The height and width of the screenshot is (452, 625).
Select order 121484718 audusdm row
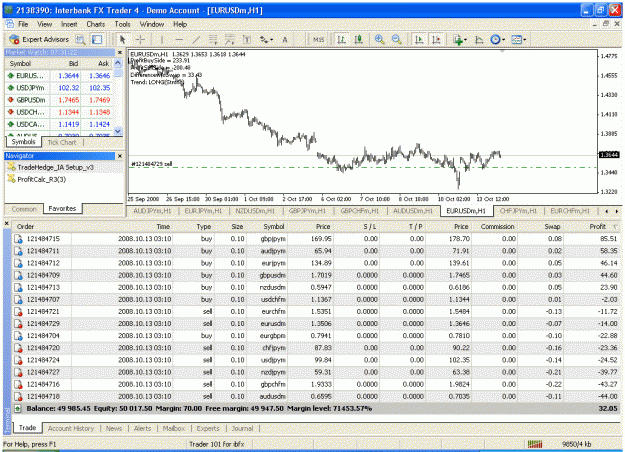316,397
